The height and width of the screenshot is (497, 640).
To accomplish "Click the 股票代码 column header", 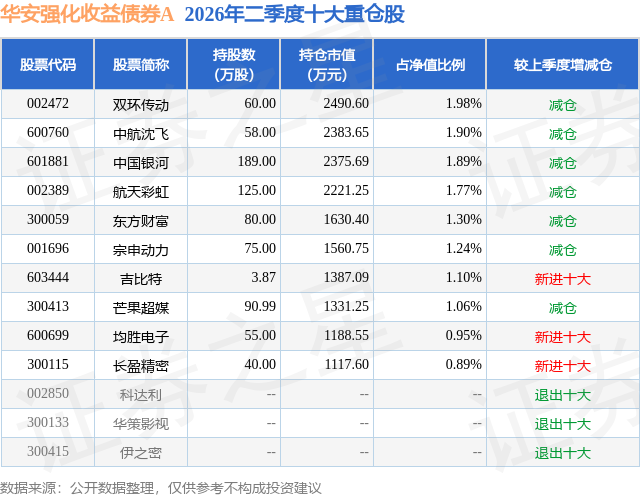I will [48, 64].
